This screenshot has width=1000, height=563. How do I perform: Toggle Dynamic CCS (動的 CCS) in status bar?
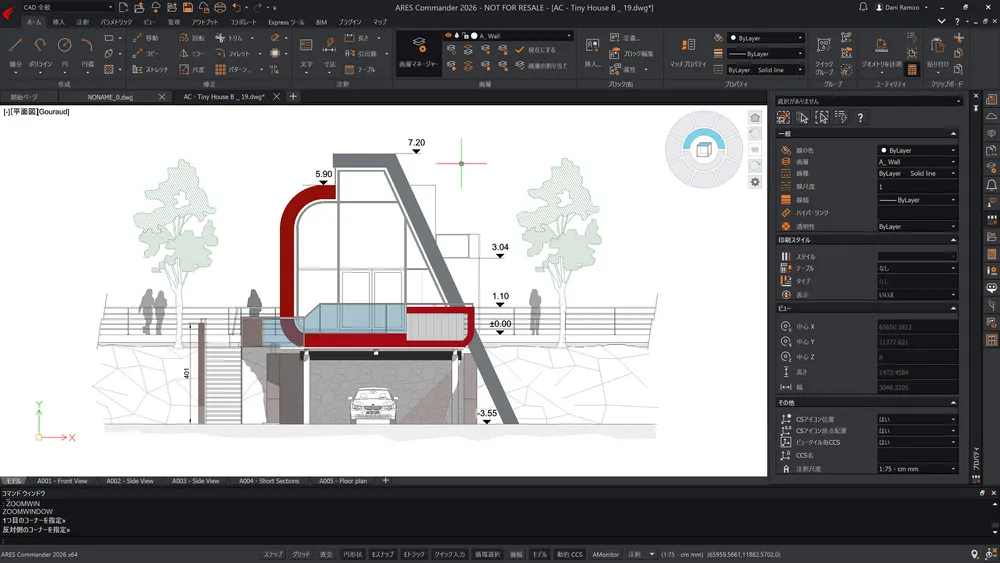570,555
